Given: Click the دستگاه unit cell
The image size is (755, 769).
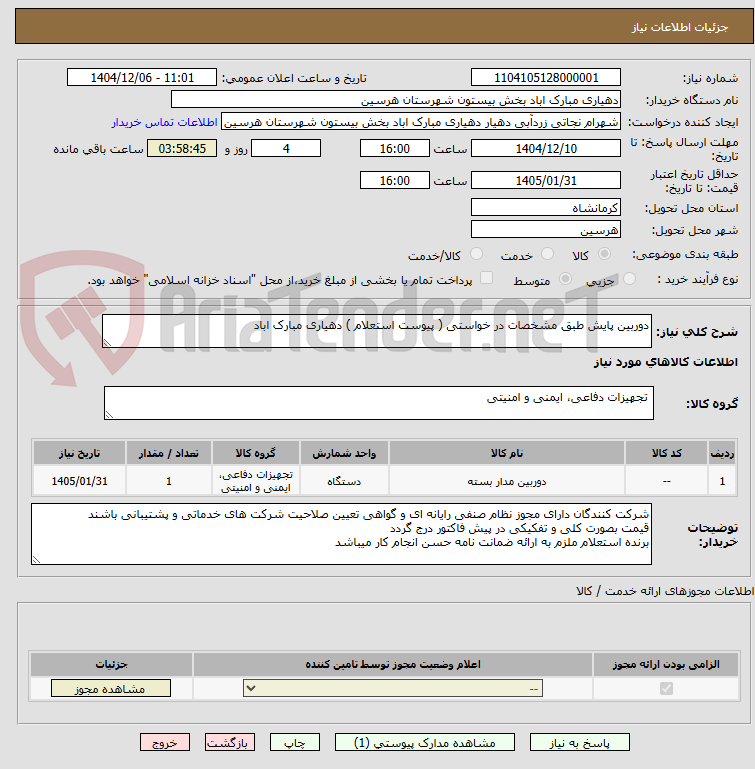Looking at the screenshot, I should 344,482.
